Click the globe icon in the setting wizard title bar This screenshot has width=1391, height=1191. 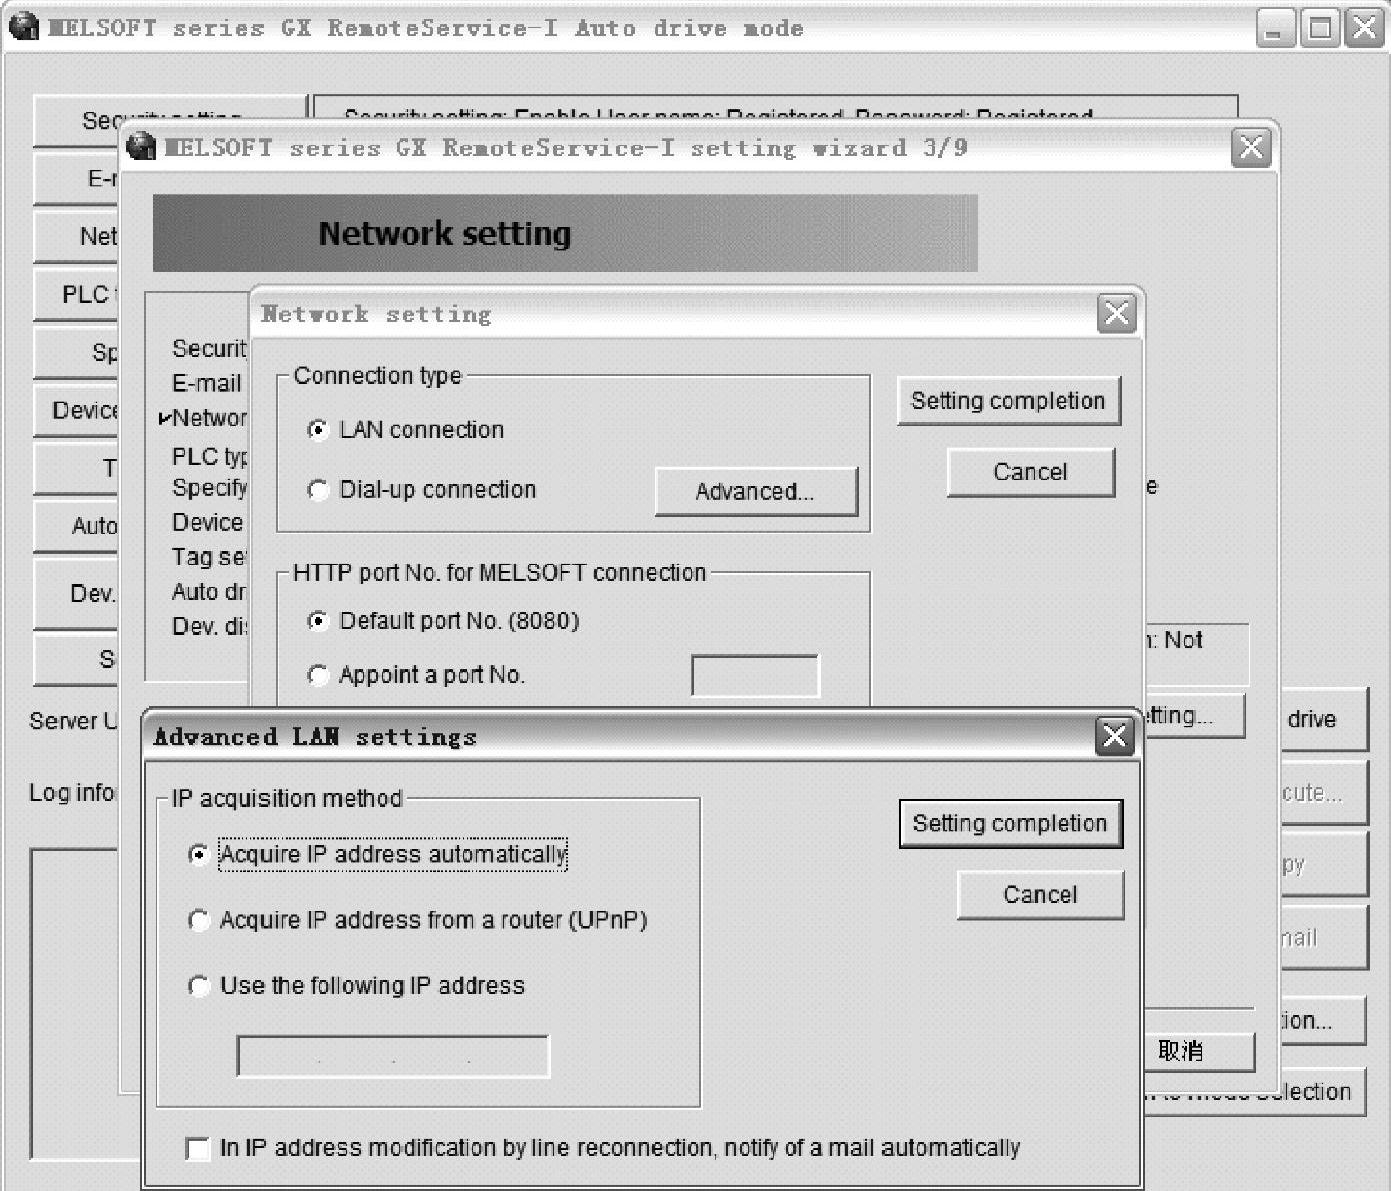(x=142, y=147)
